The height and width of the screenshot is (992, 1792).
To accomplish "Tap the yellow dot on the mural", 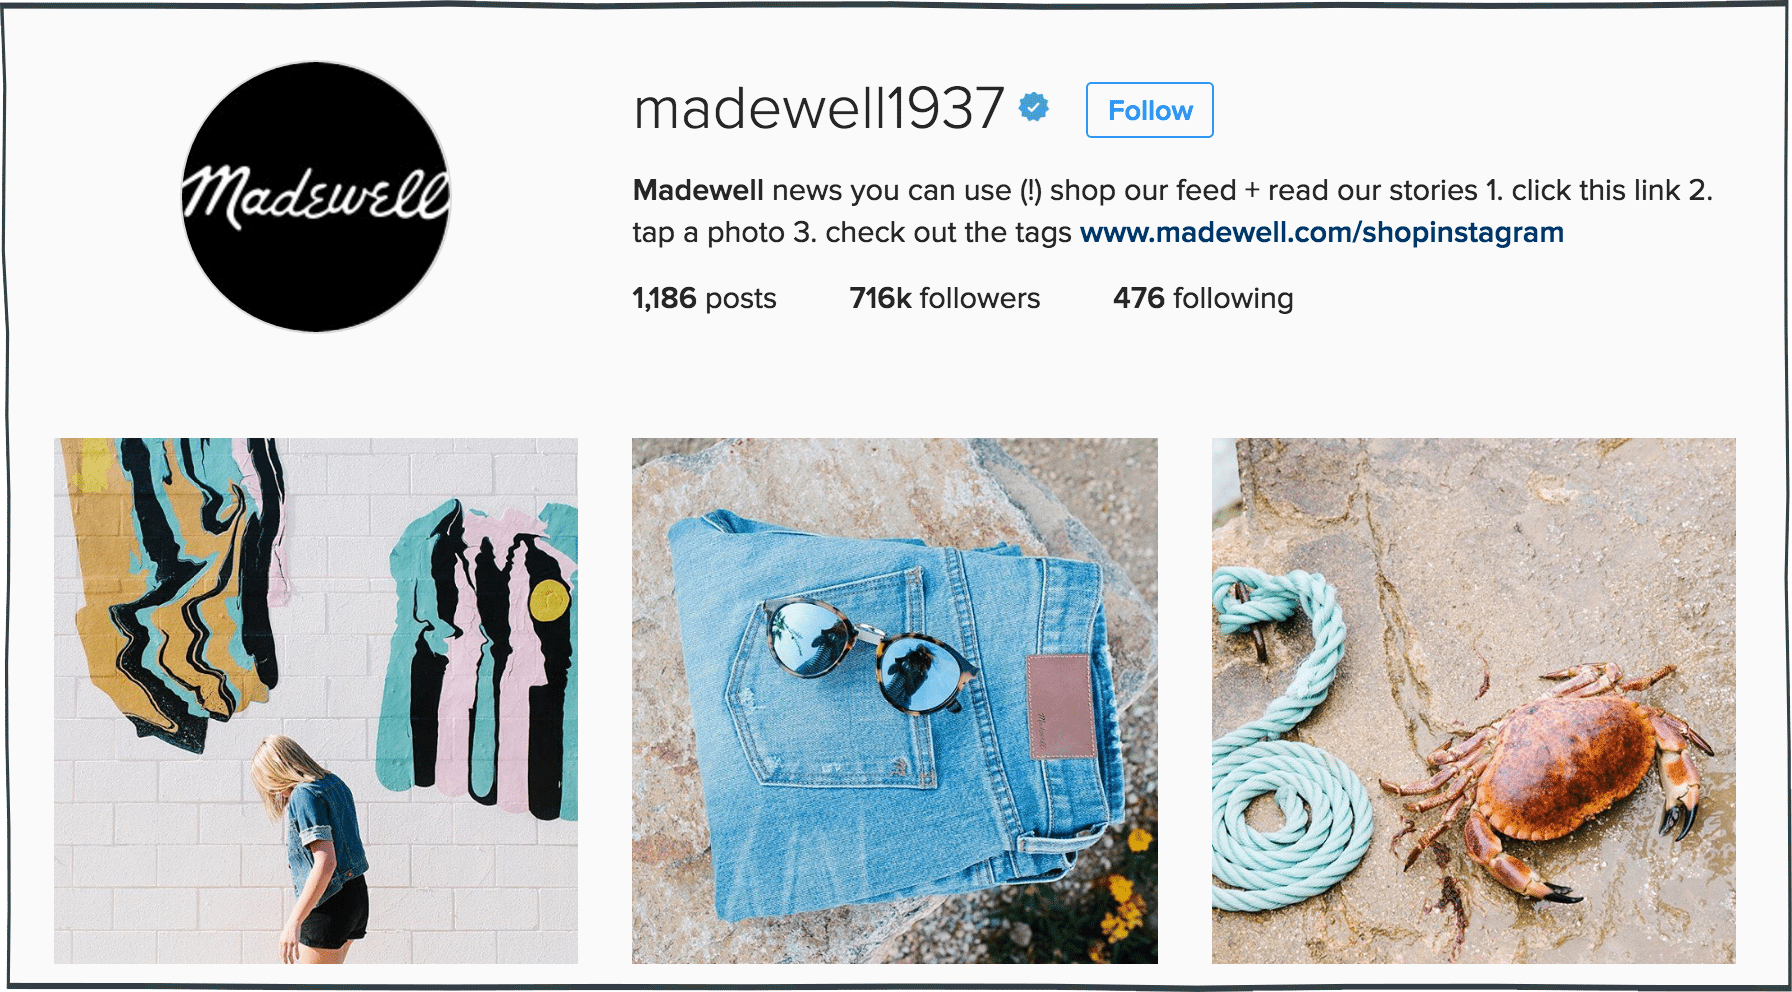I will (549, 600).
